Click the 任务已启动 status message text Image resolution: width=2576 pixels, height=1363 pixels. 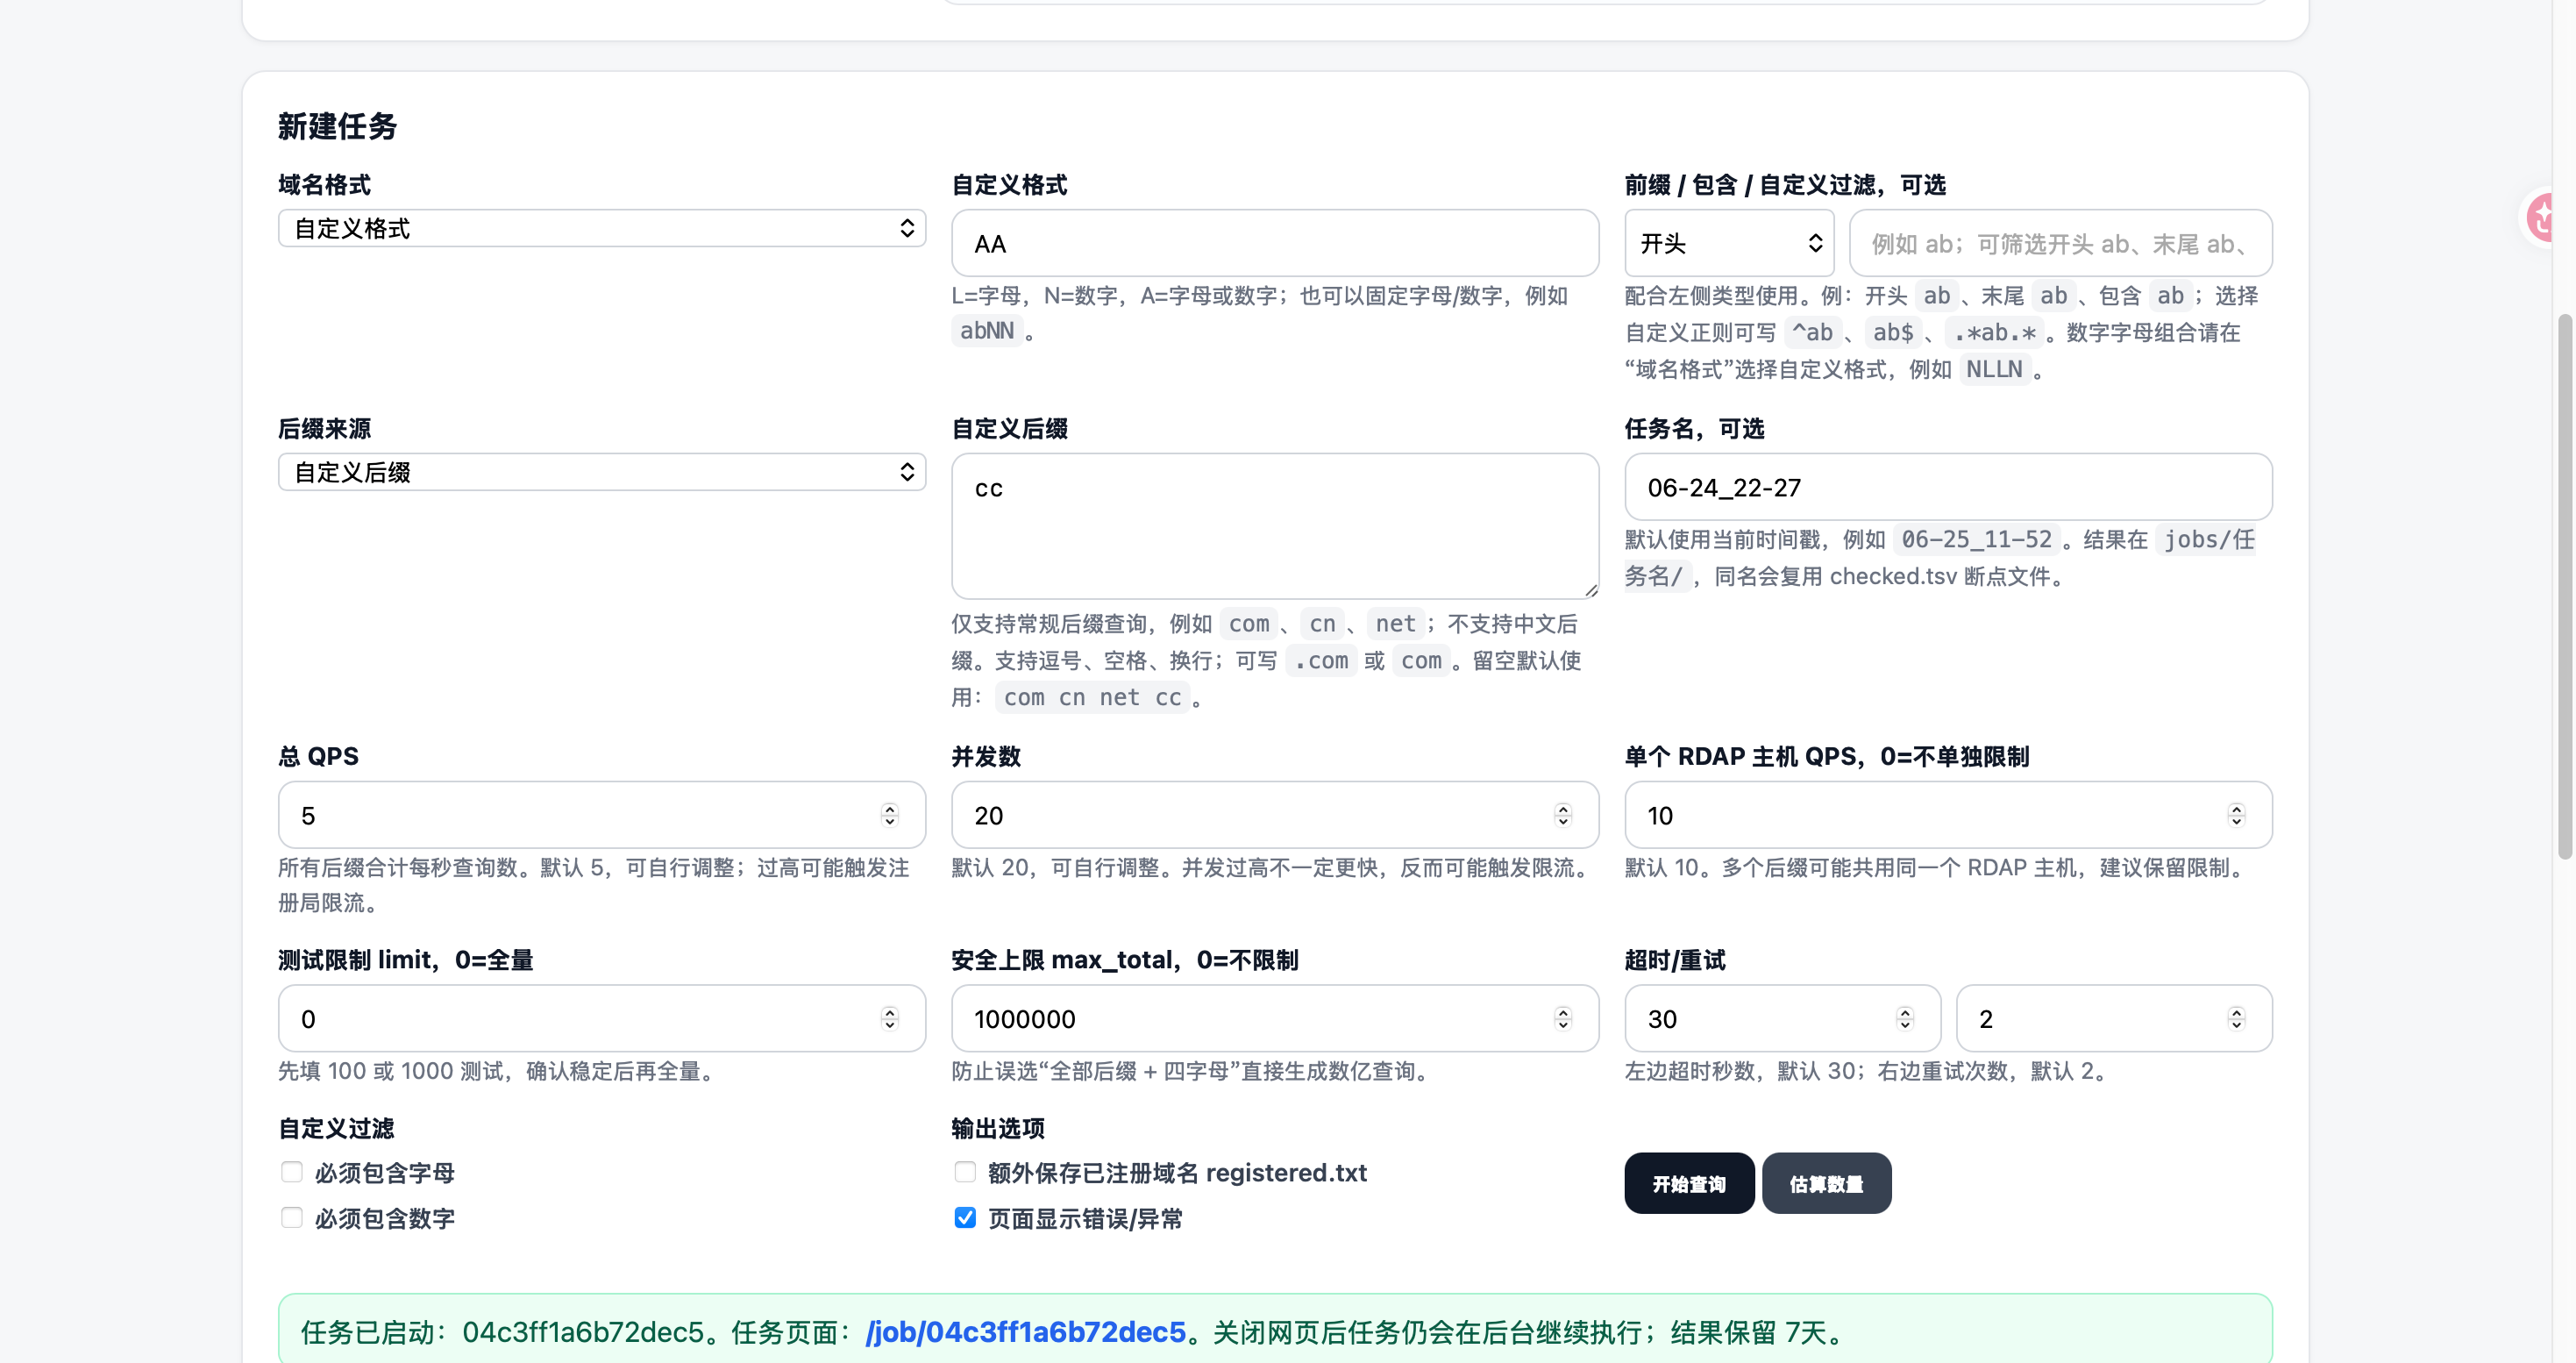point(1074,1332)
